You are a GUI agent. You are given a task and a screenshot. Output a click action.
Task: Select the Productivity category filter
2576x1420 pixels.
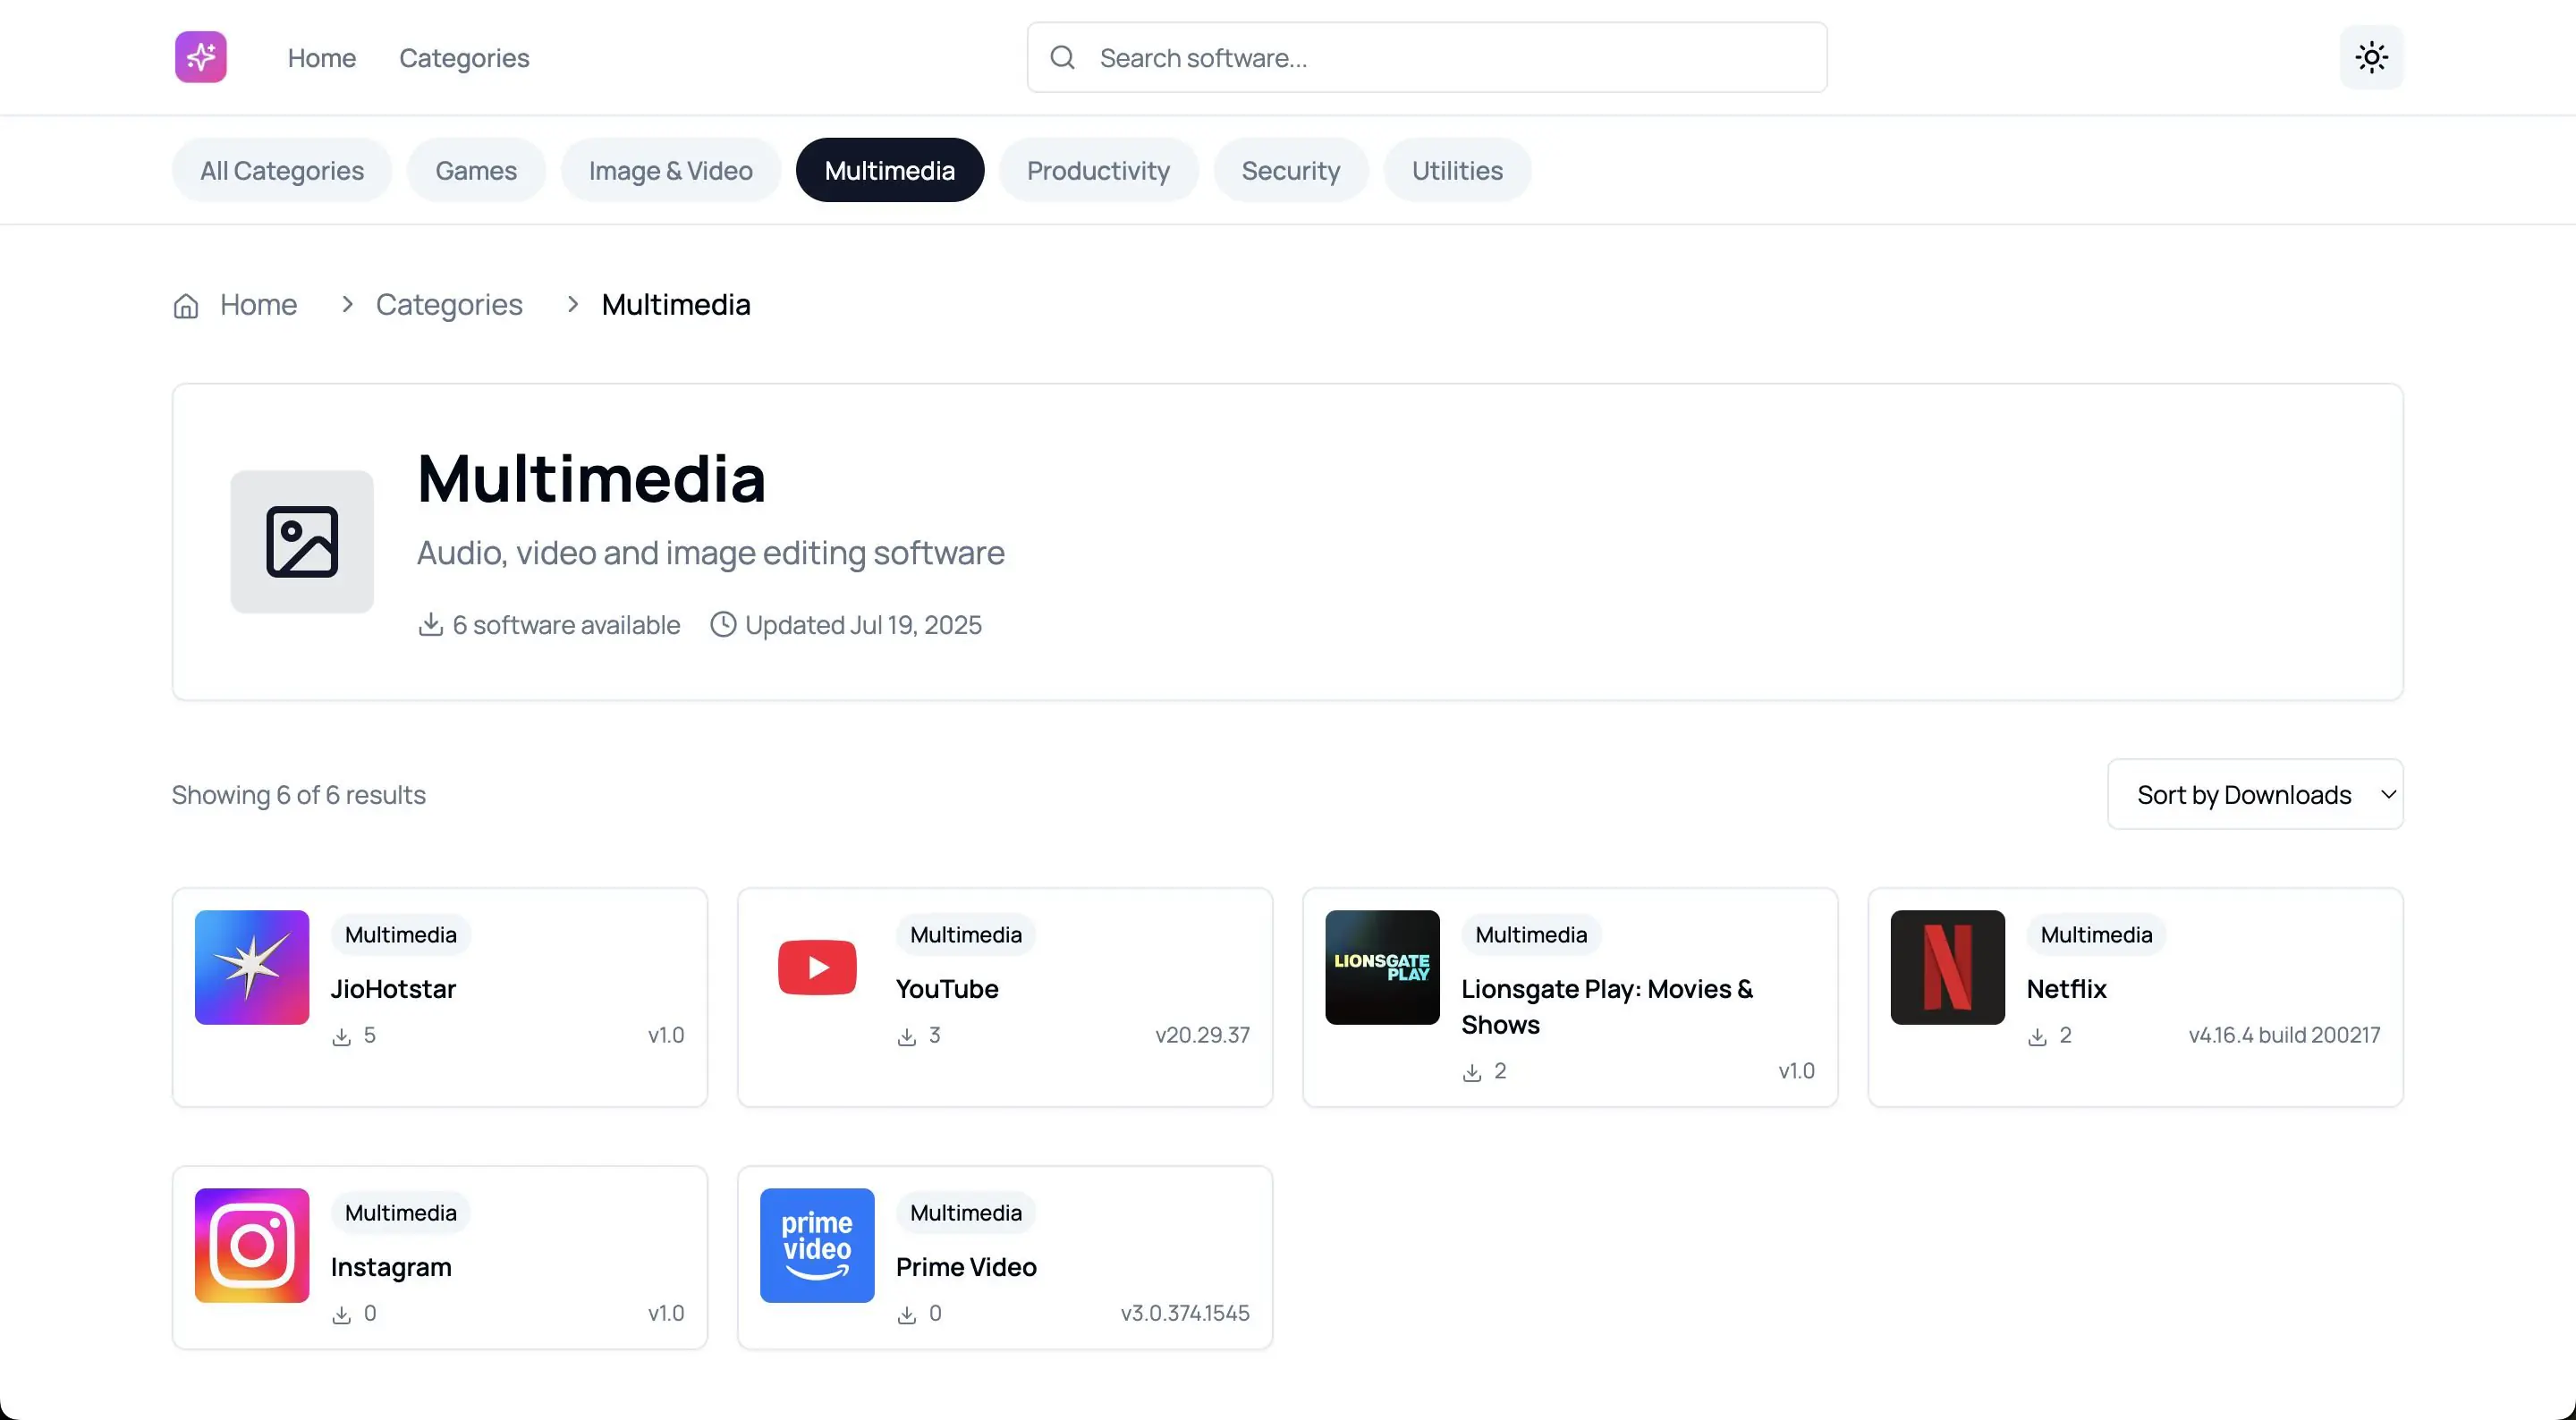[x=1097, y=170]
